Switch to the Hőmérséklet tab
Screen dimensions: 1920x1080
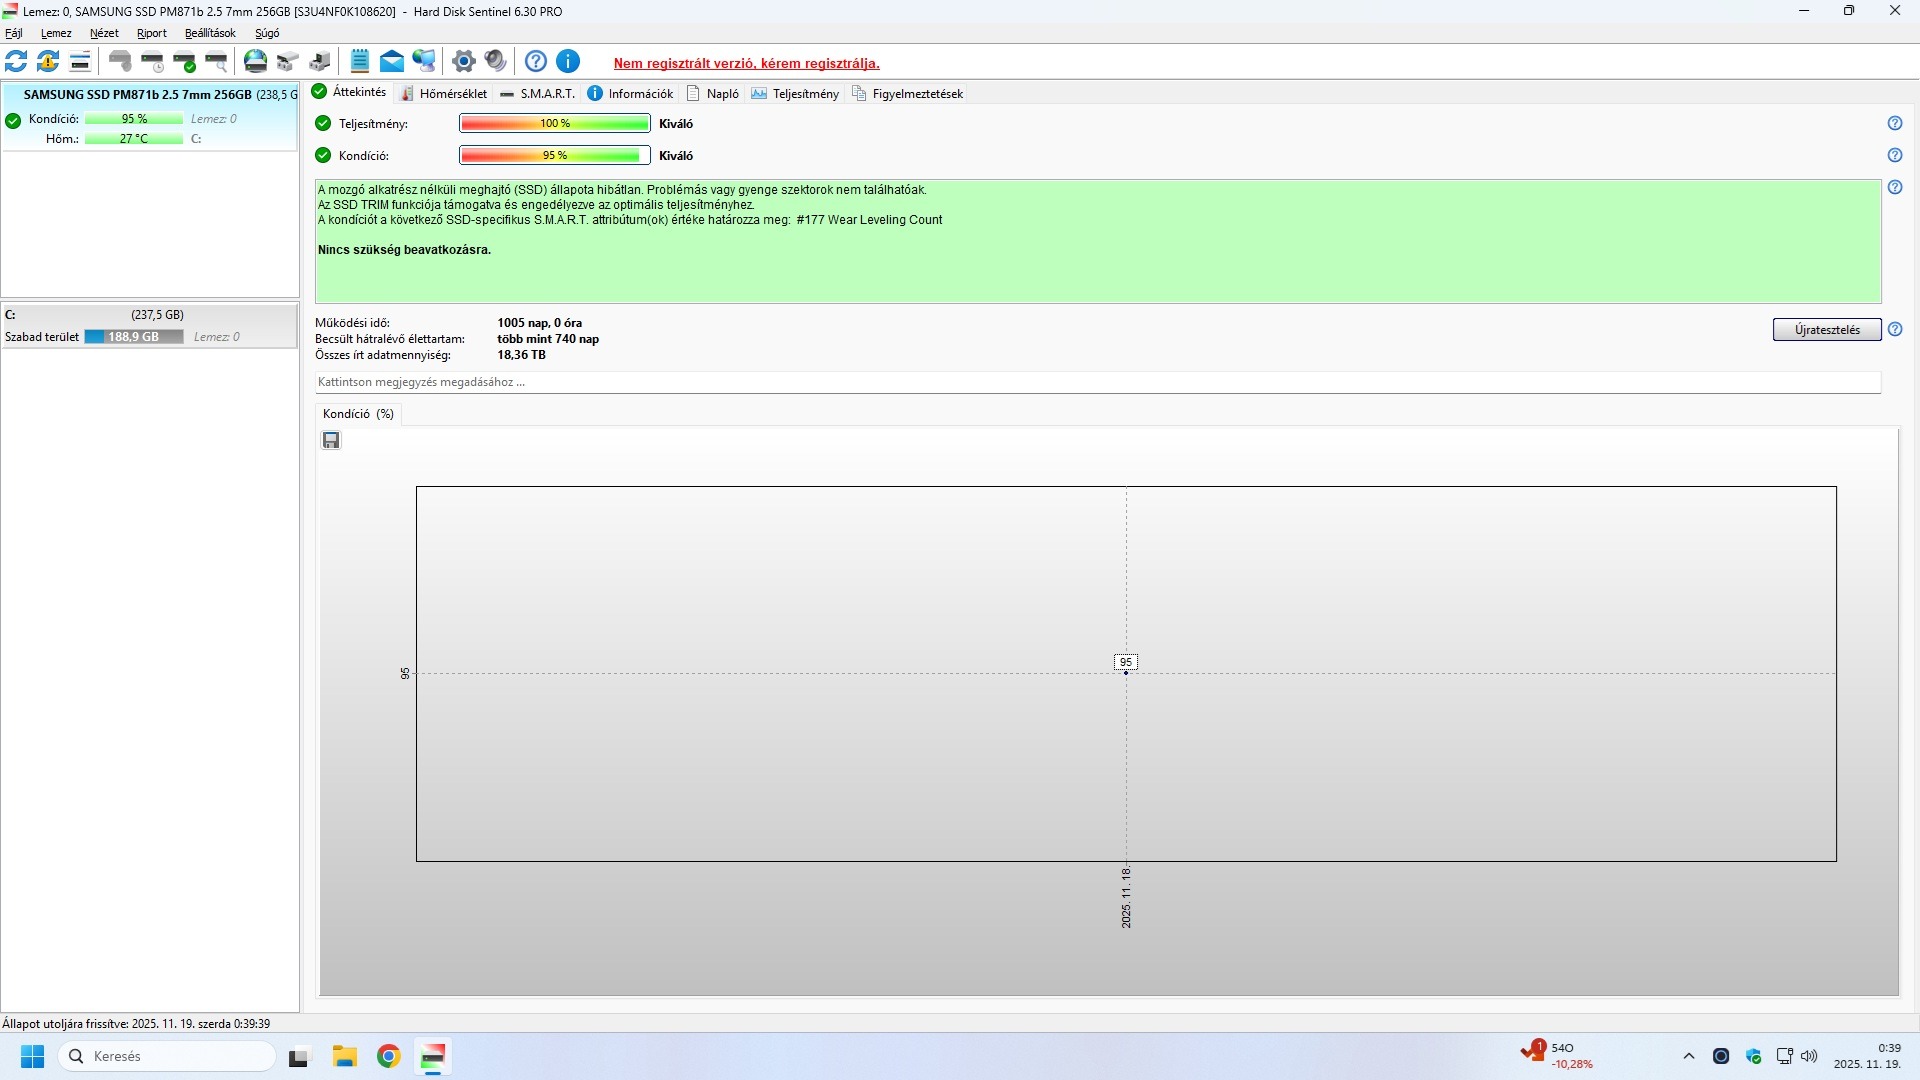tap(443, 94)
